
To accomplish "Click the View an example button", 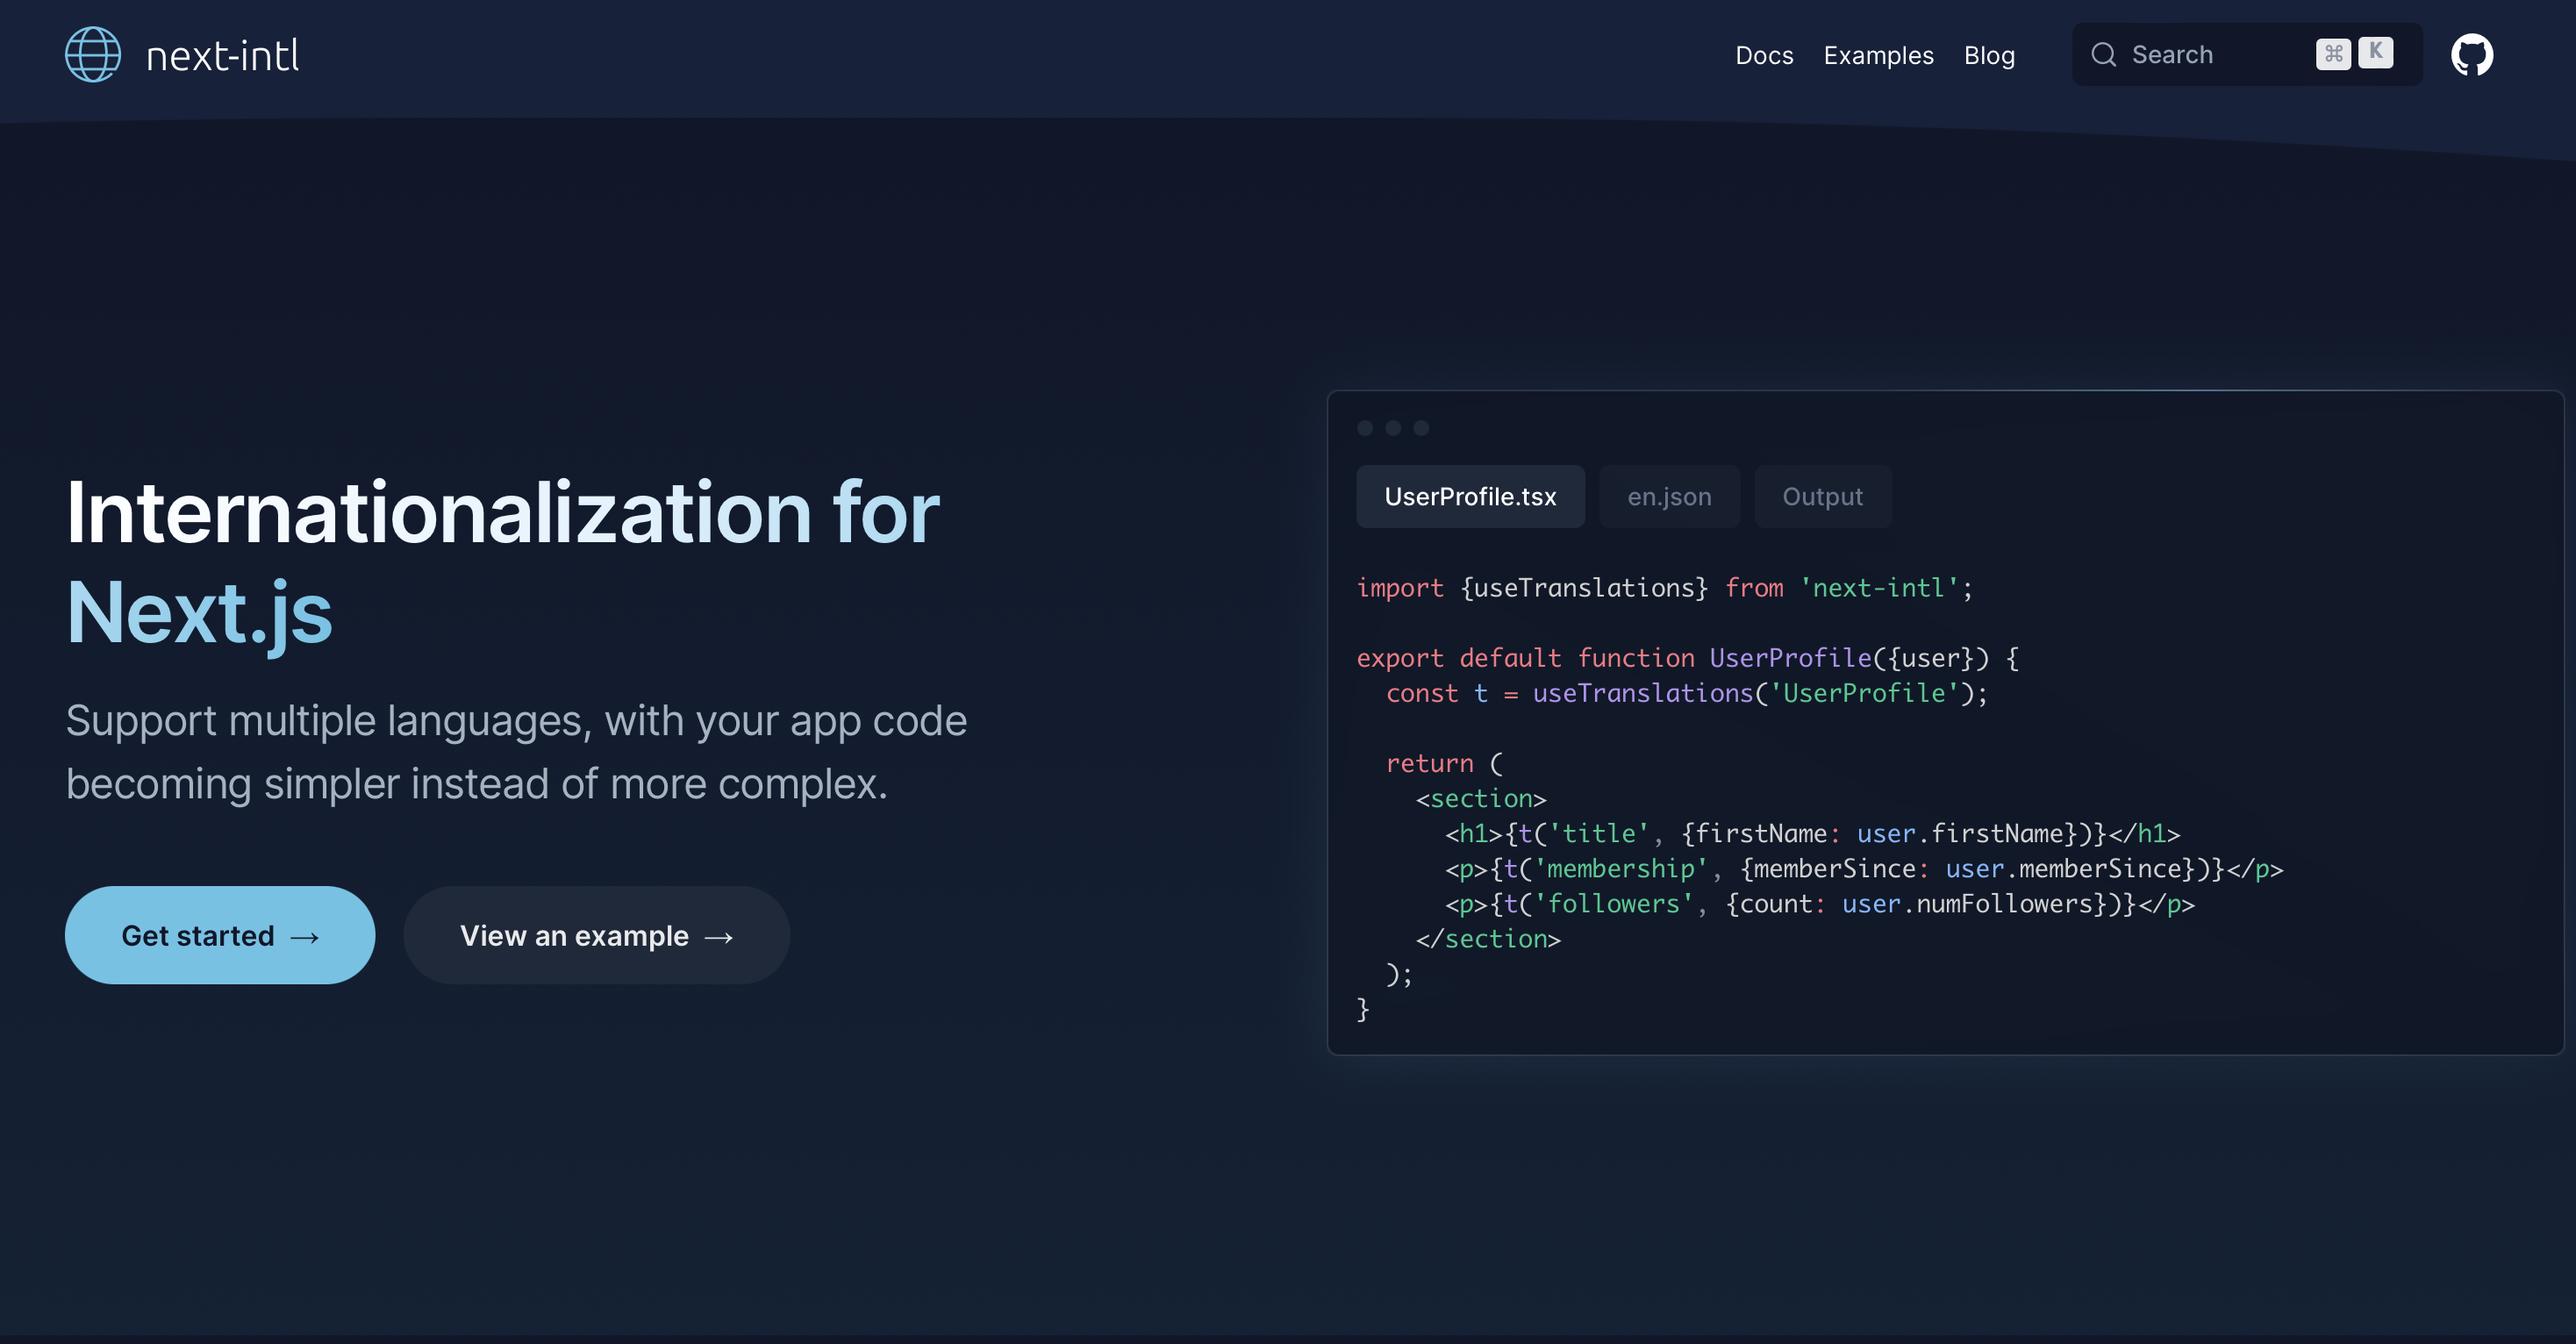I will (x=597, y=935).
